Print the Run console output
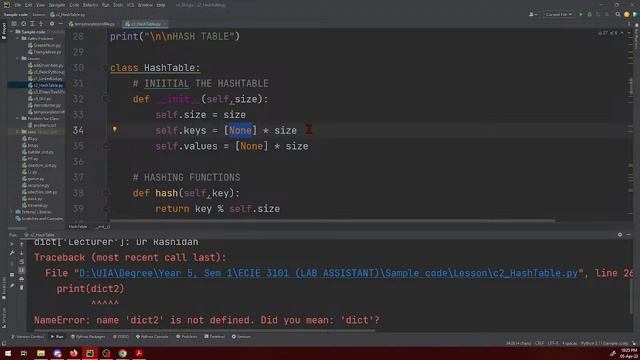This screenshot has height=360, width=640. click(x=22, y=279)
